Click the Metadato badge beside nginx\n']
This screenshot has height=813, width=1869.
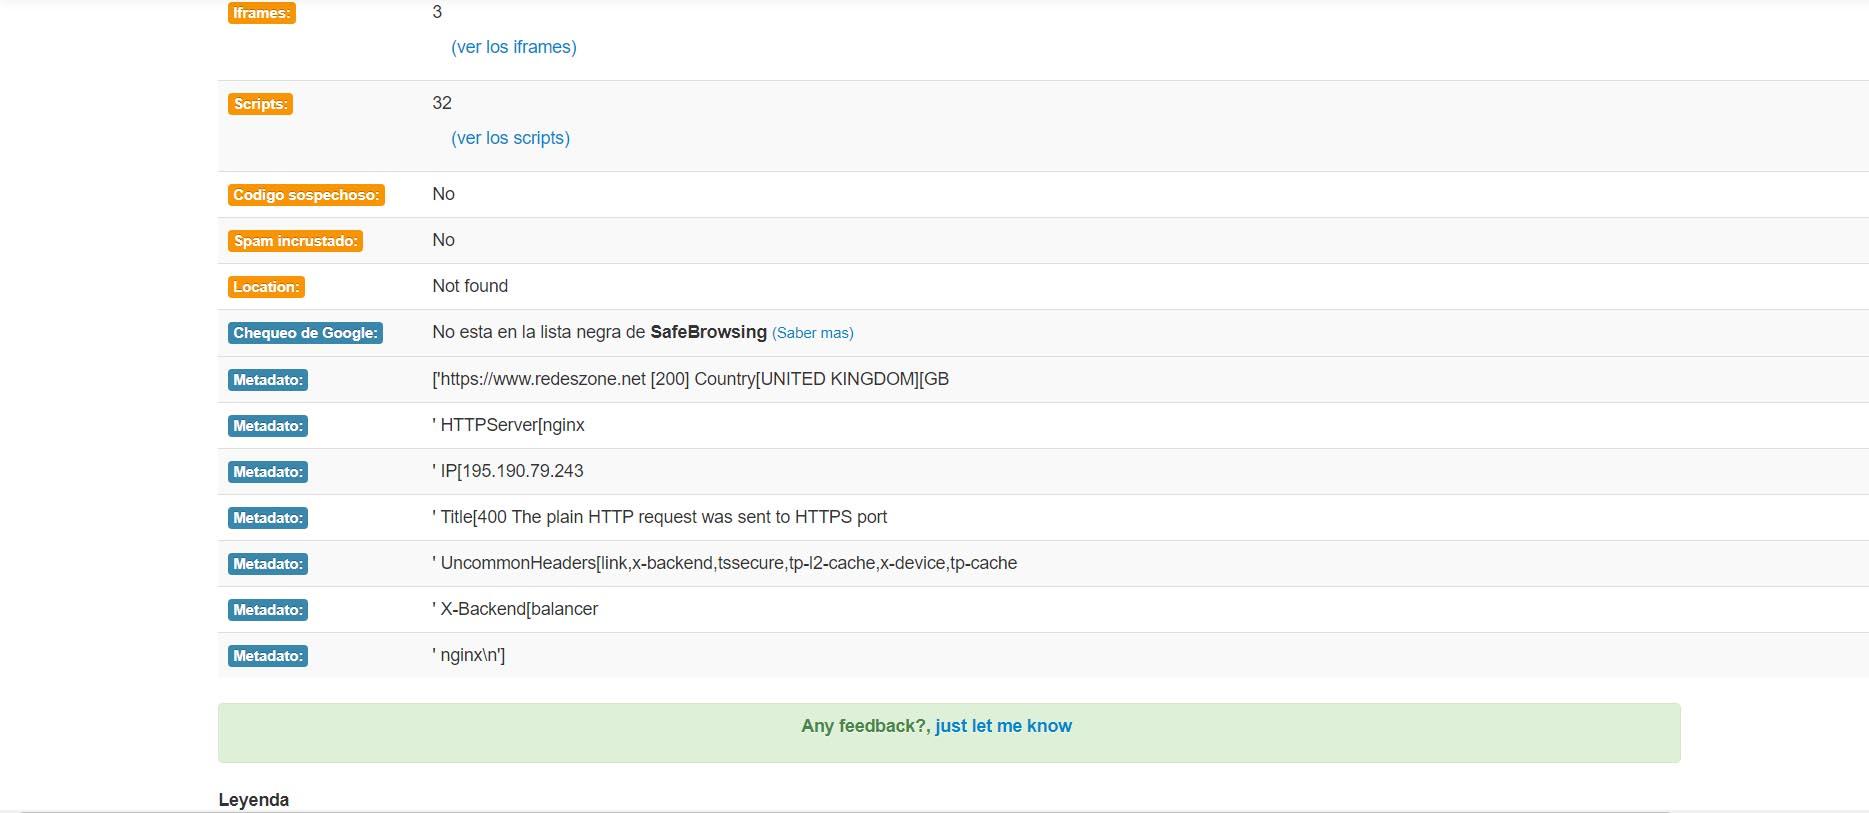(267, 656)
